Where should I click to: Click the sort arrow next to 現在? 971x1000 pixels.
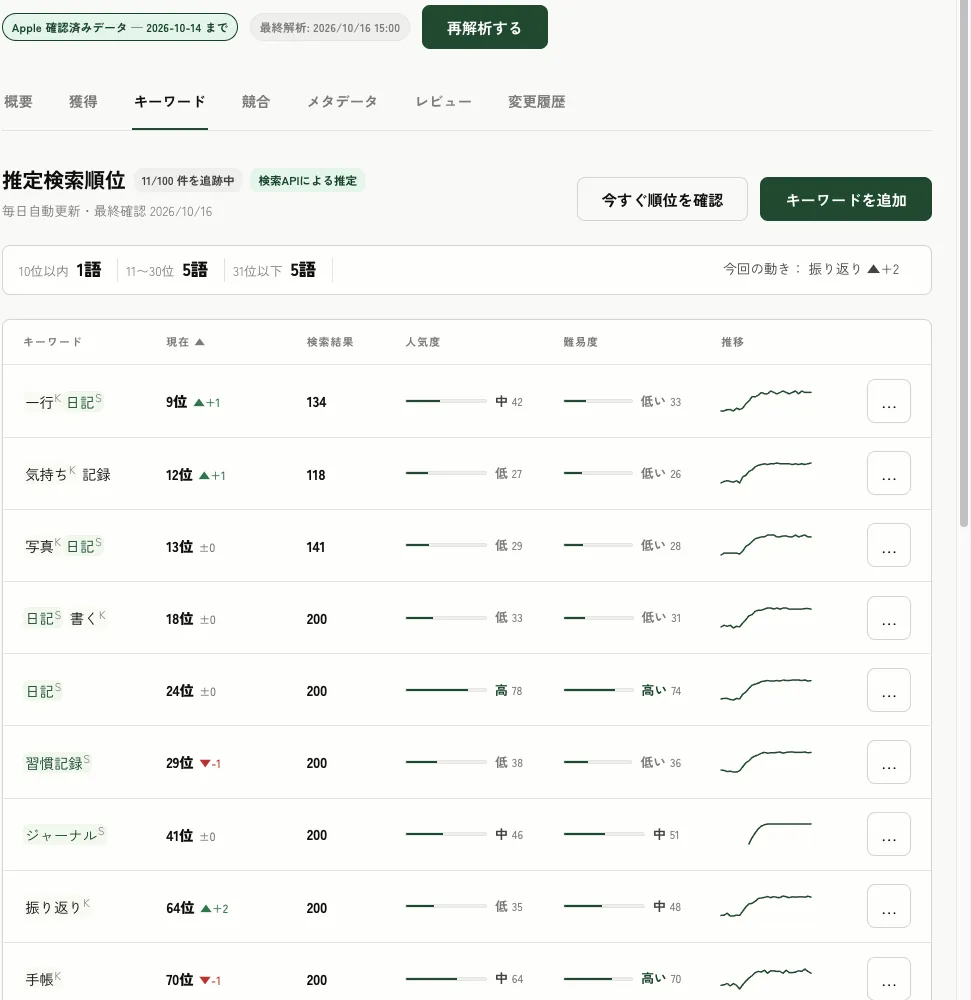click(x=200, y=342)
